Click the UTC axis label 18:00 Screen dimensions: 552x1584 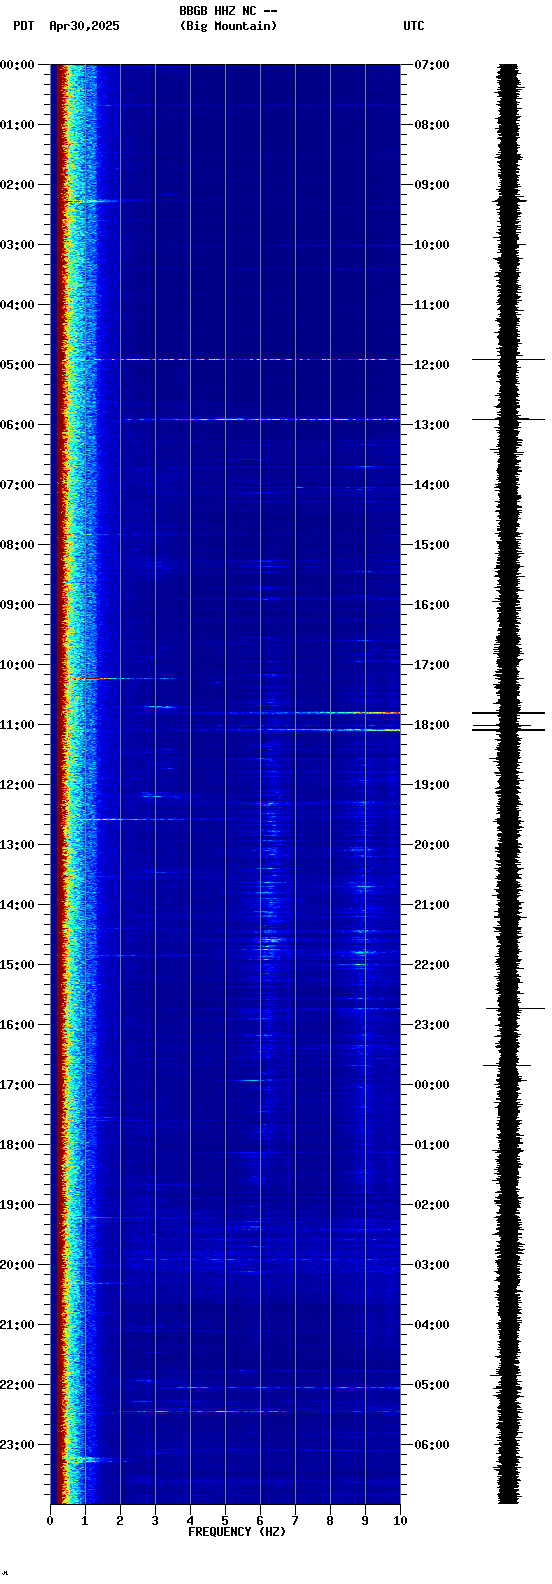432,725
